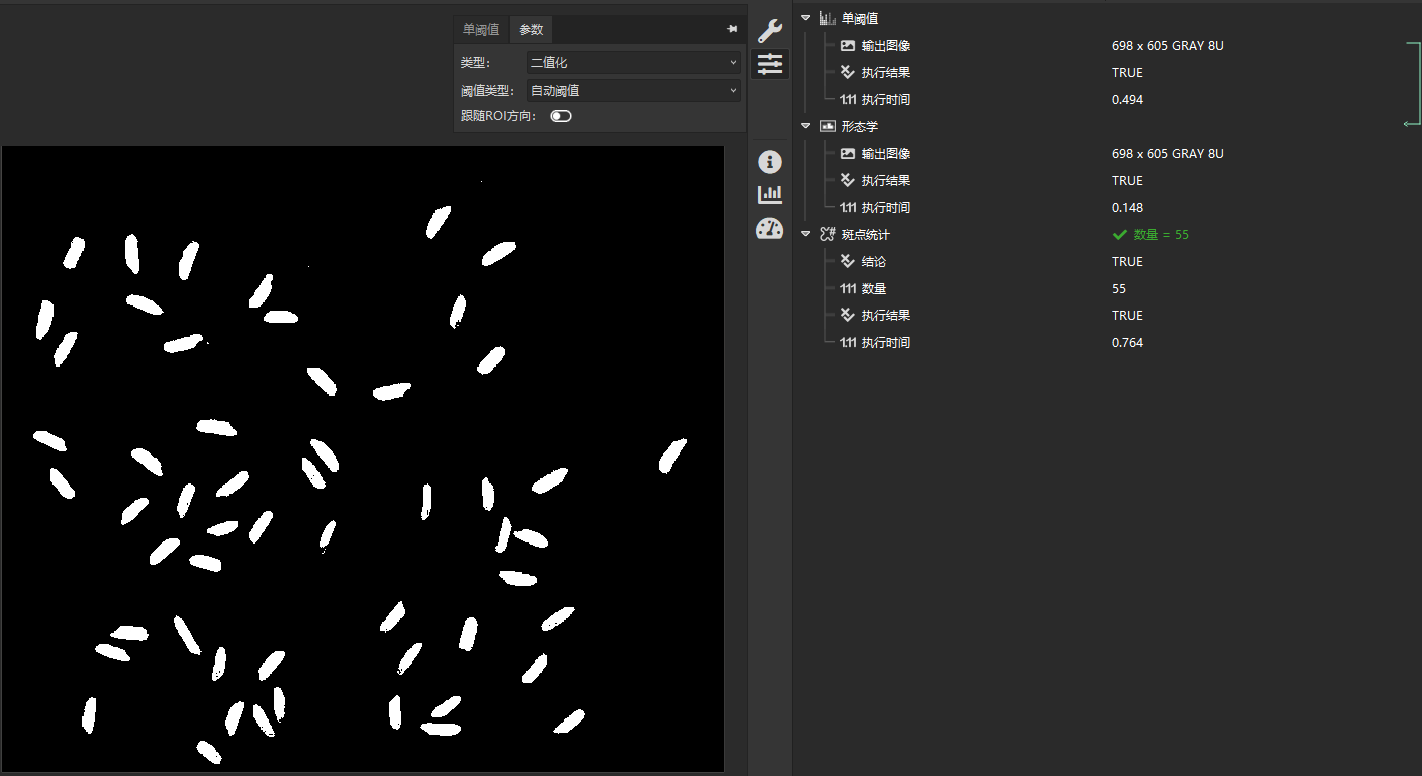The height and width of the screenshot is (776, 1422).
Task: Switch to the 单阈值 tab
Action: point(481,30)
